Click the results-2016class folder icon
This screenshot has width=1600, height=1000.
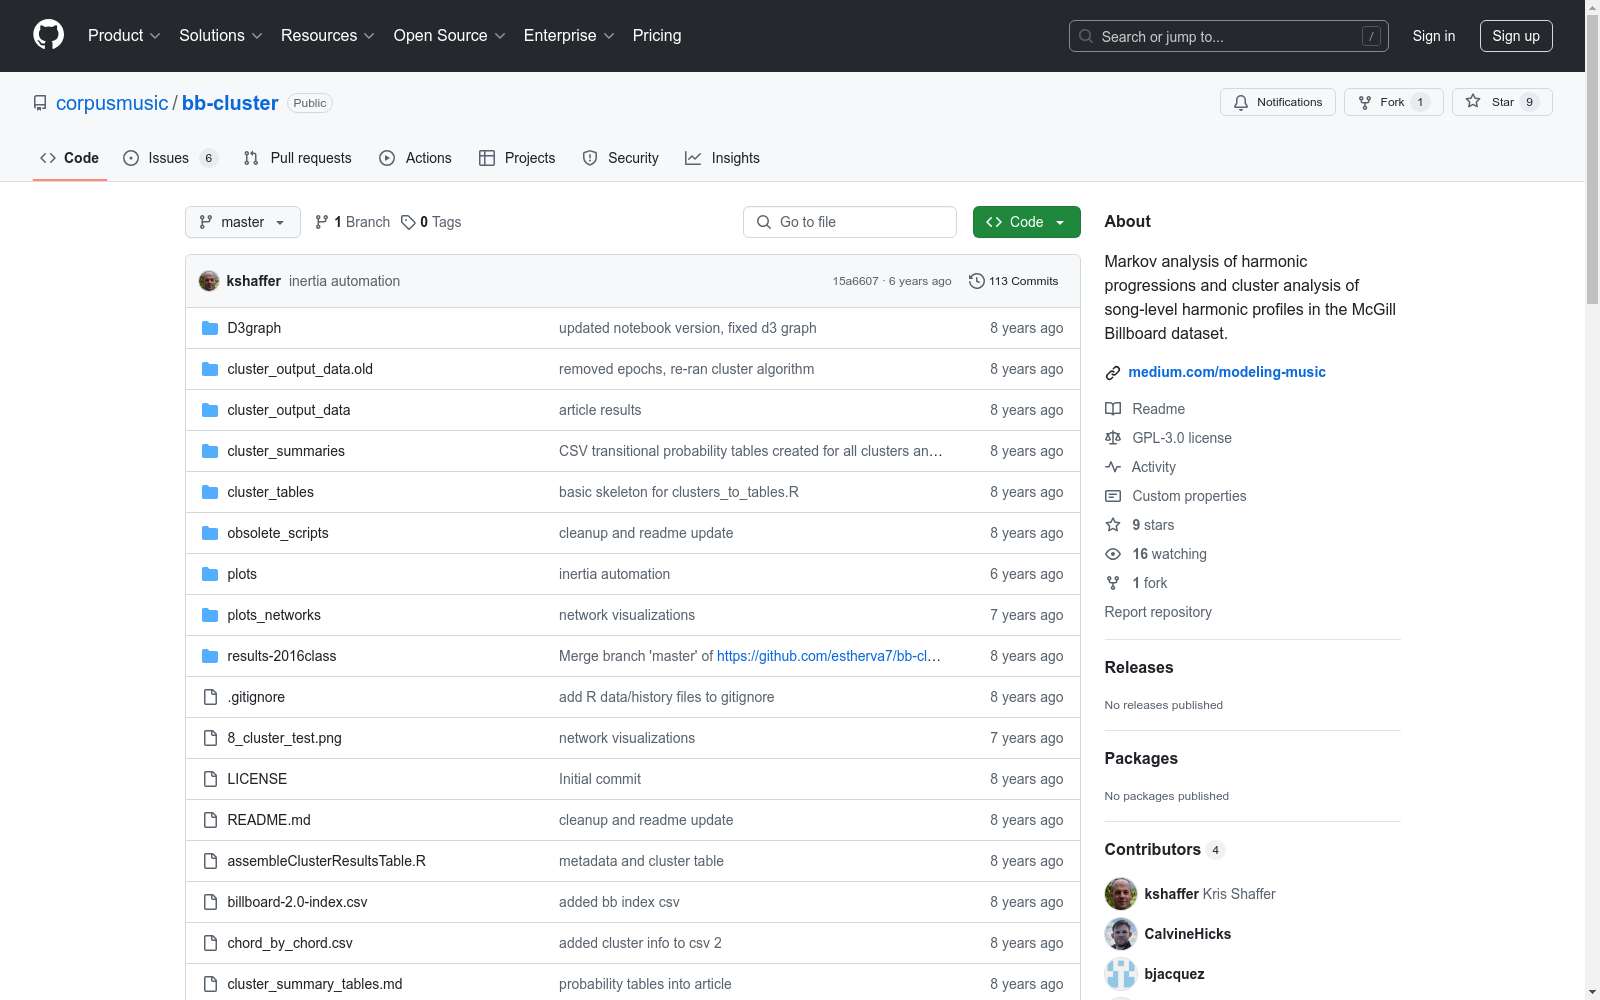click(x=210, y=656)
